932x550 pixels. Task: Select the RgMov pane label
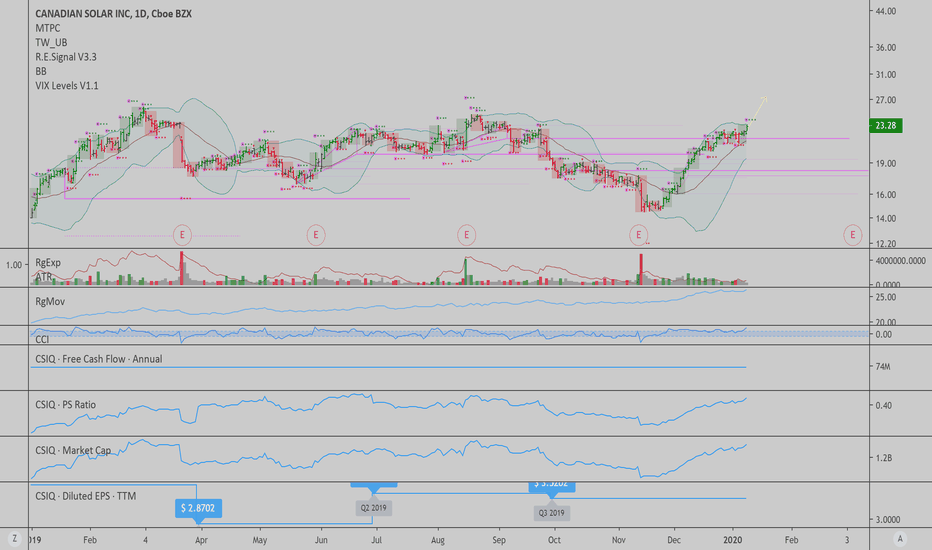(50, 301)
